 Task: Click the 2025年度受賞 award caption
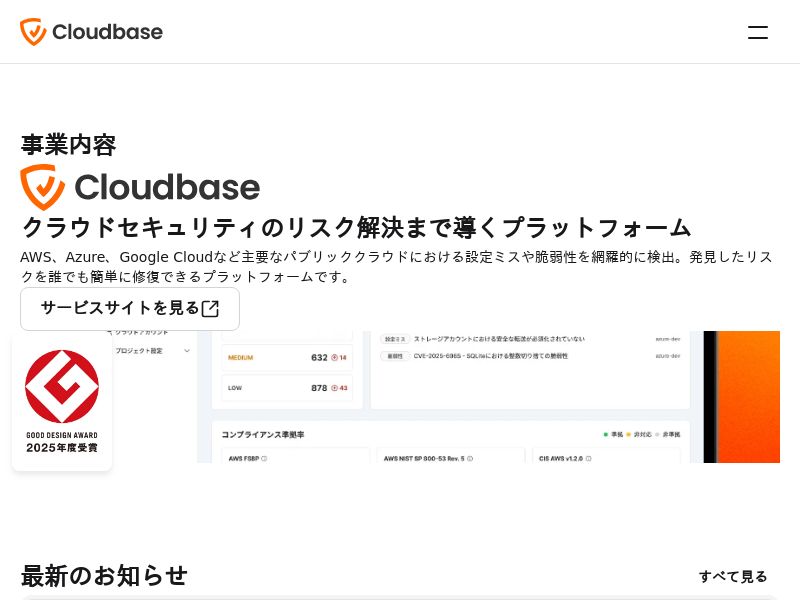(62, 447)
